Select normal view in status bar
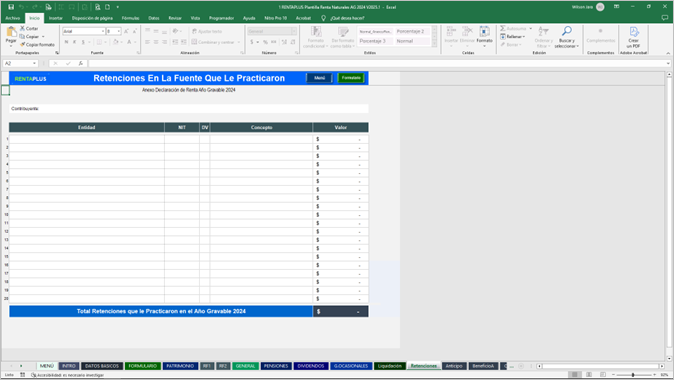Viewport: 674px width, 380px height. click(x=575, y=375)
